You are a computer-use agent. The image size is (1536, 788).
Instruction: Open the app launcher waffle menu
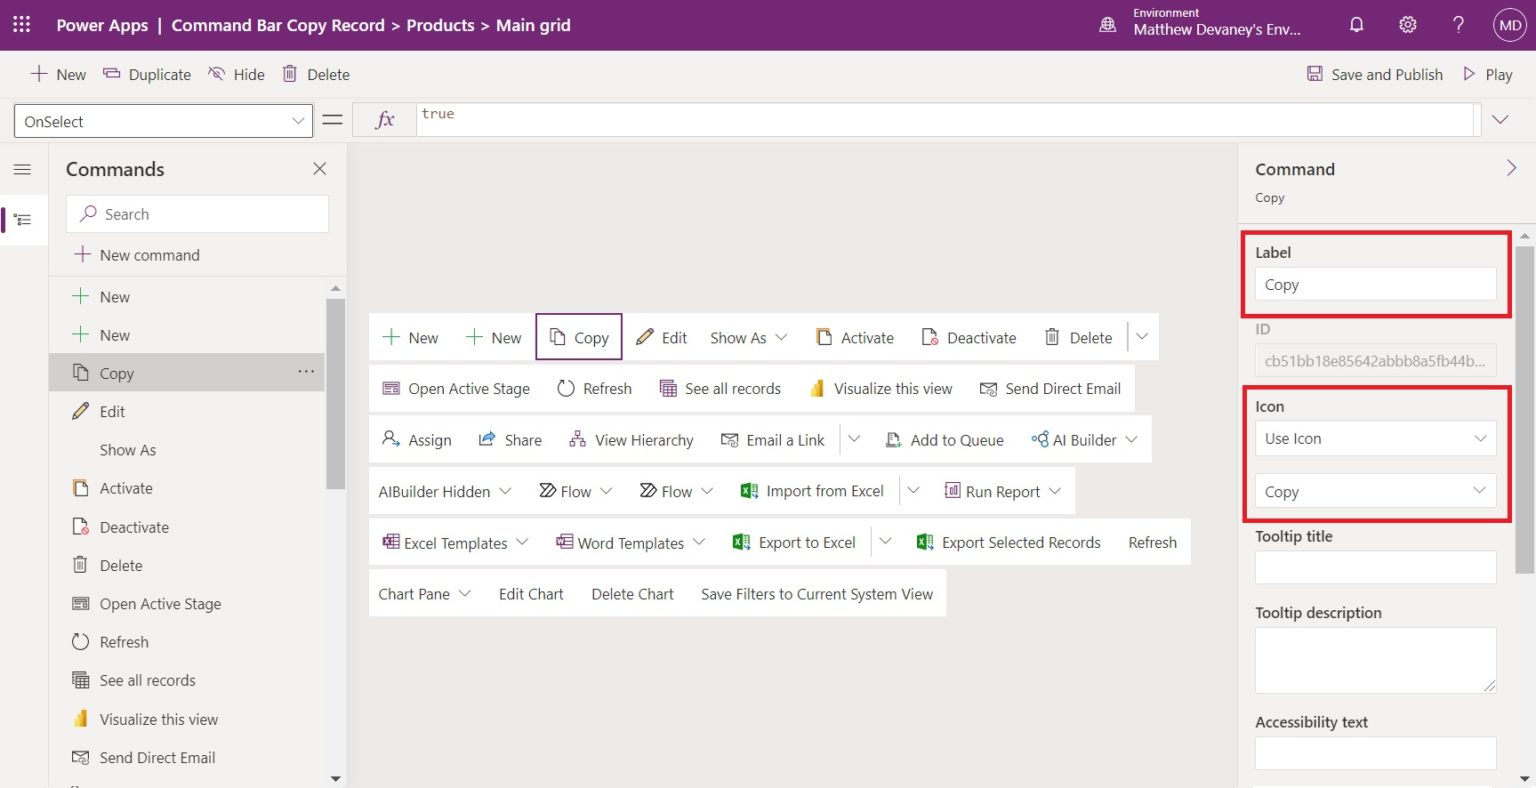point(21,24)
